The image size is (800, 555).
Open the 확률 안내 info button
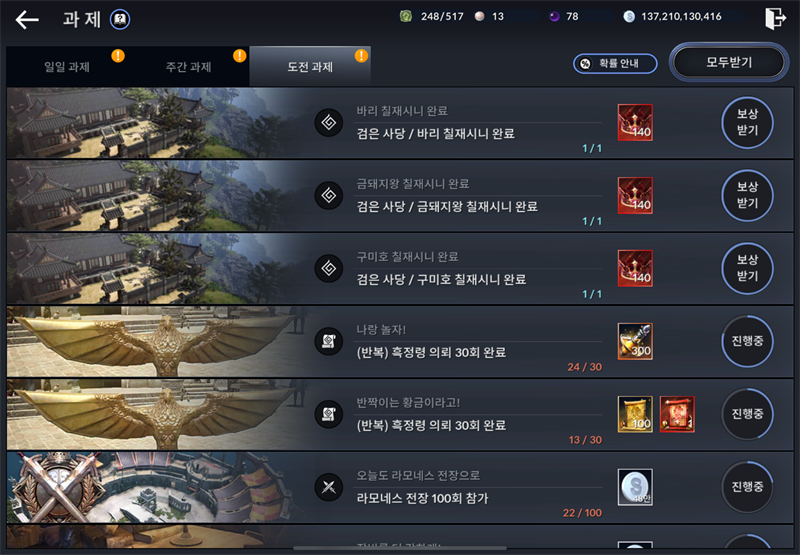[x=615, y=63]
